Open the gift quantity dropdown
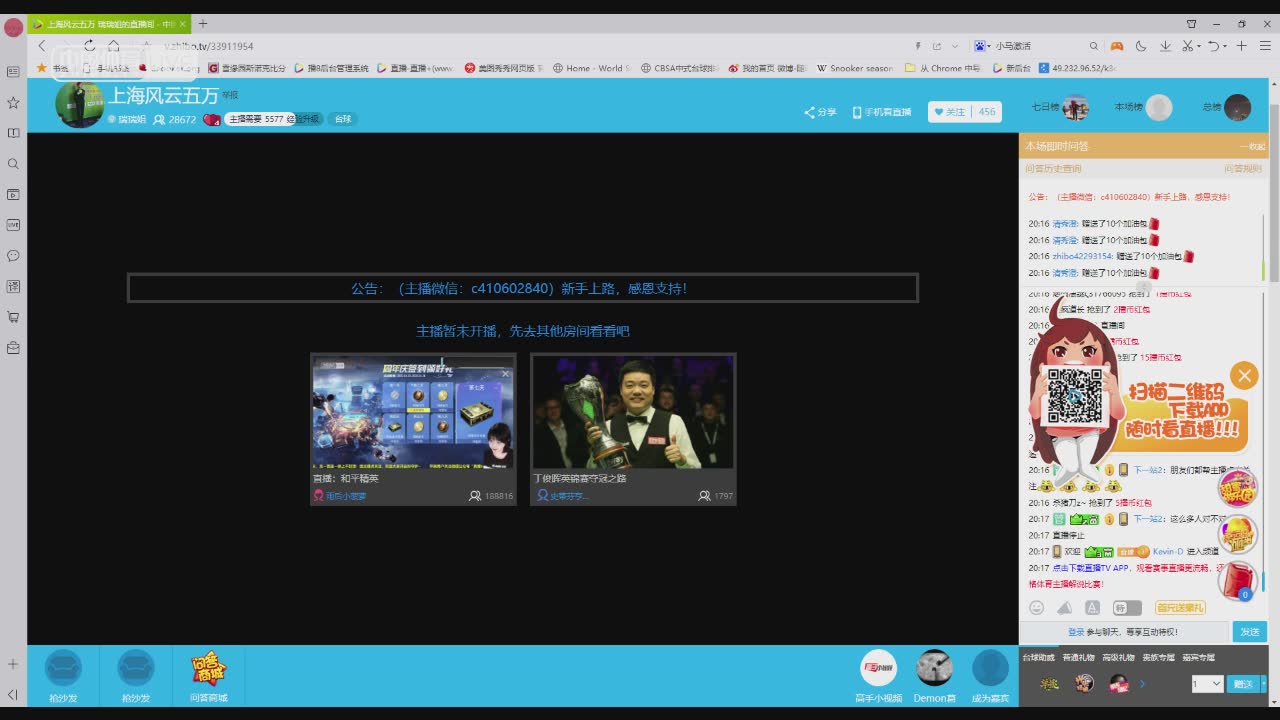The image size is (1280, 720). click(x=1207, y=684)
